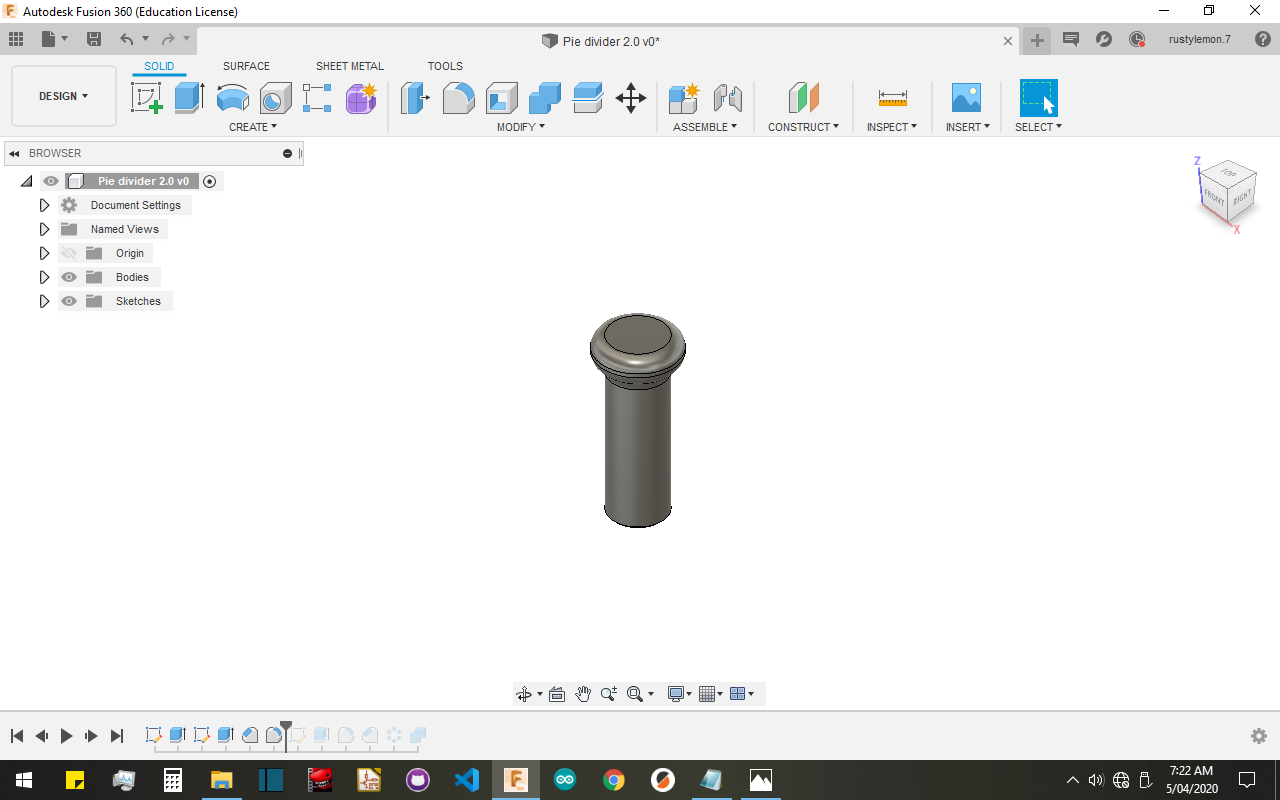Open Visual Studio Code from taskbar
This screenshot has width=1280, height=800.
click(x=466, y=780)
